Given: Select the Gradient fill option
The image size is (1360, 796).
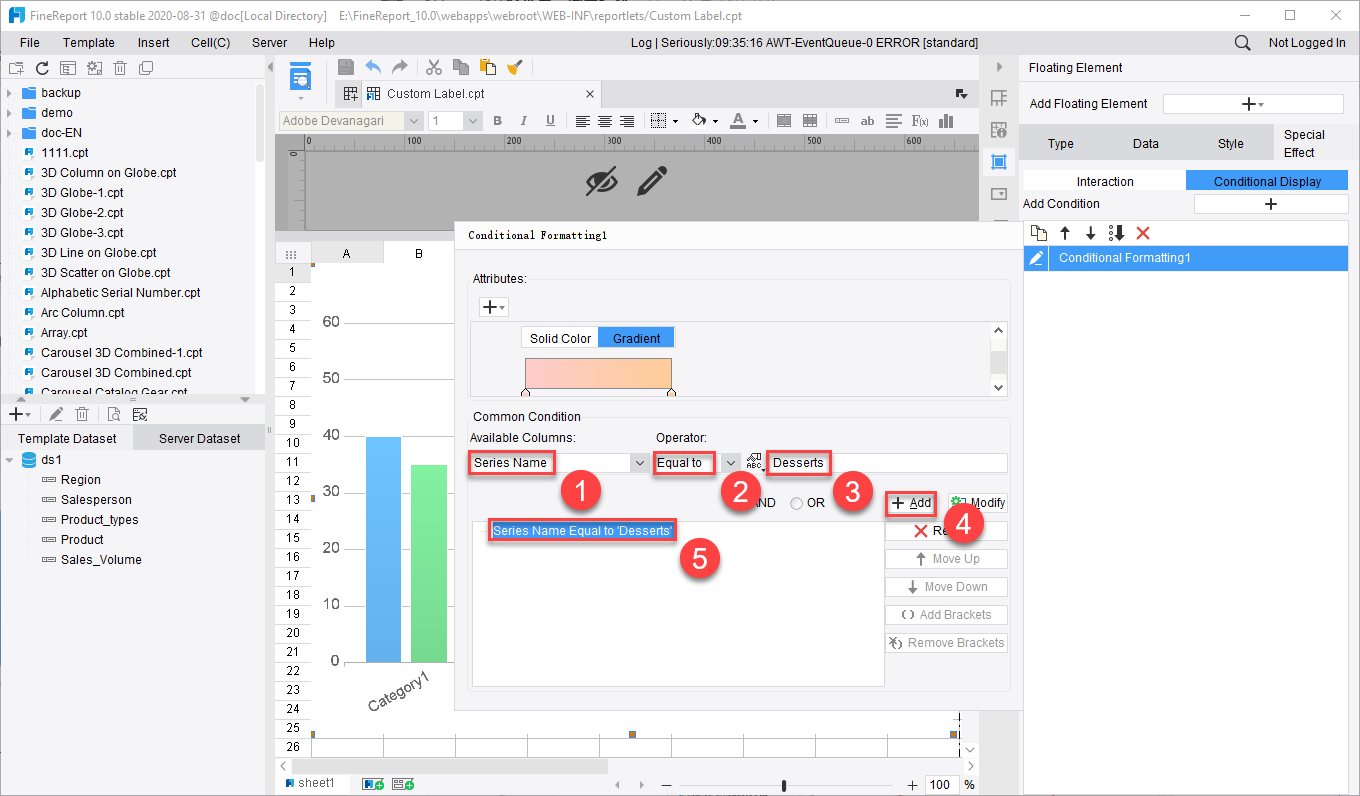Looking at the screenshot, I should pyautogui.click(x=637, y=338).
